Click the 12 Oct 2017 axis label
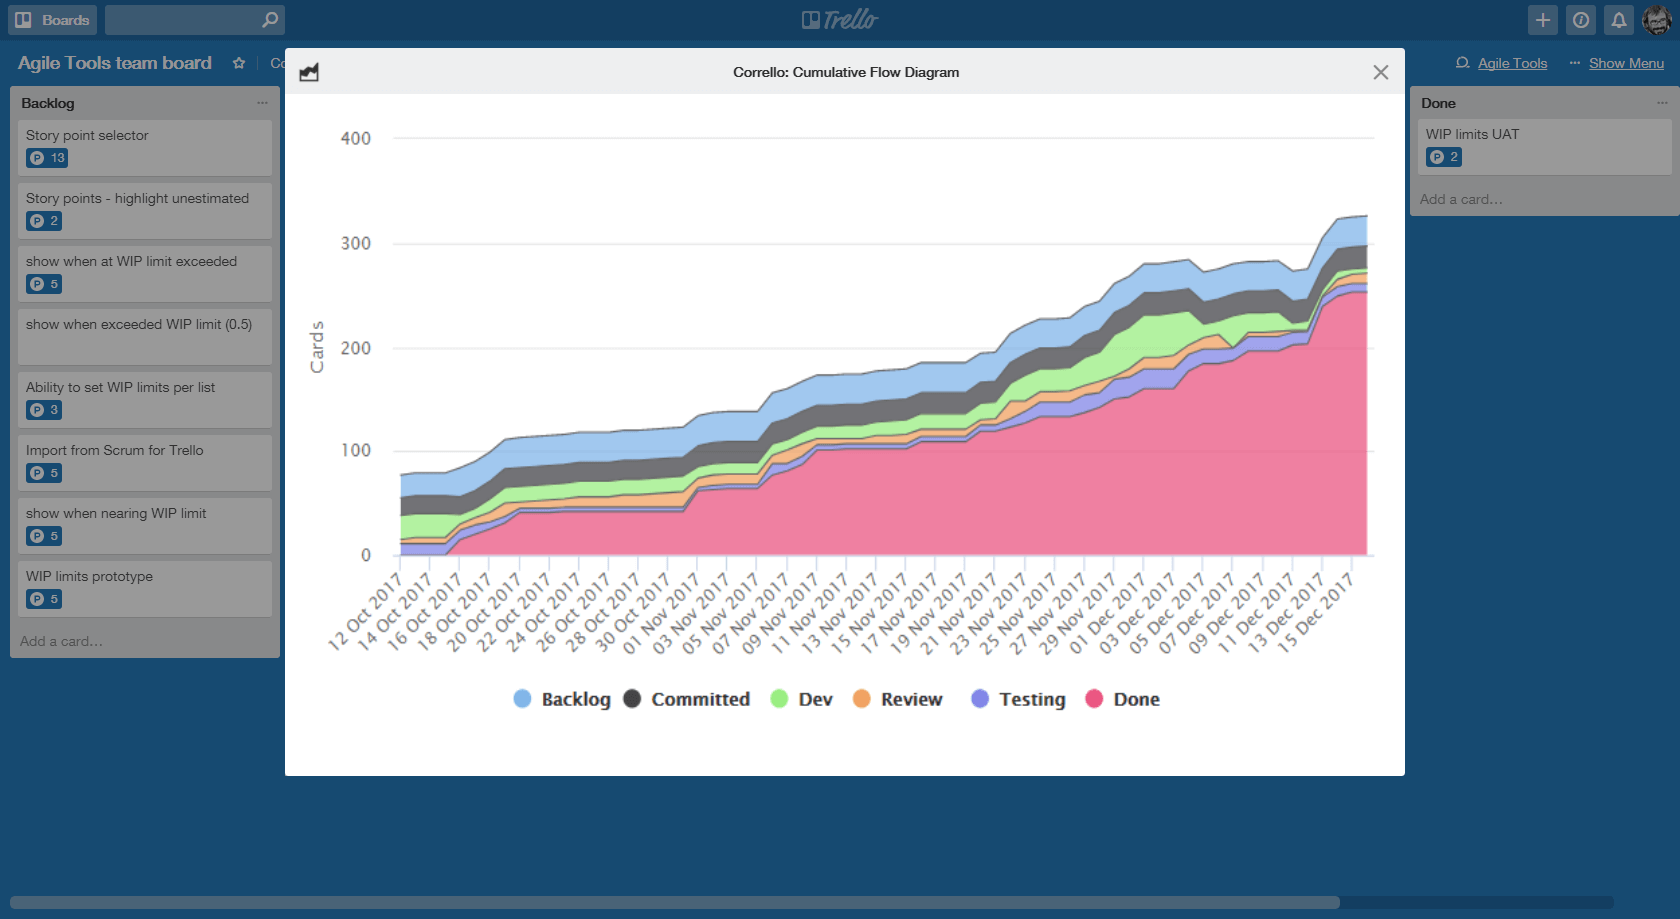 coord(366,611)
